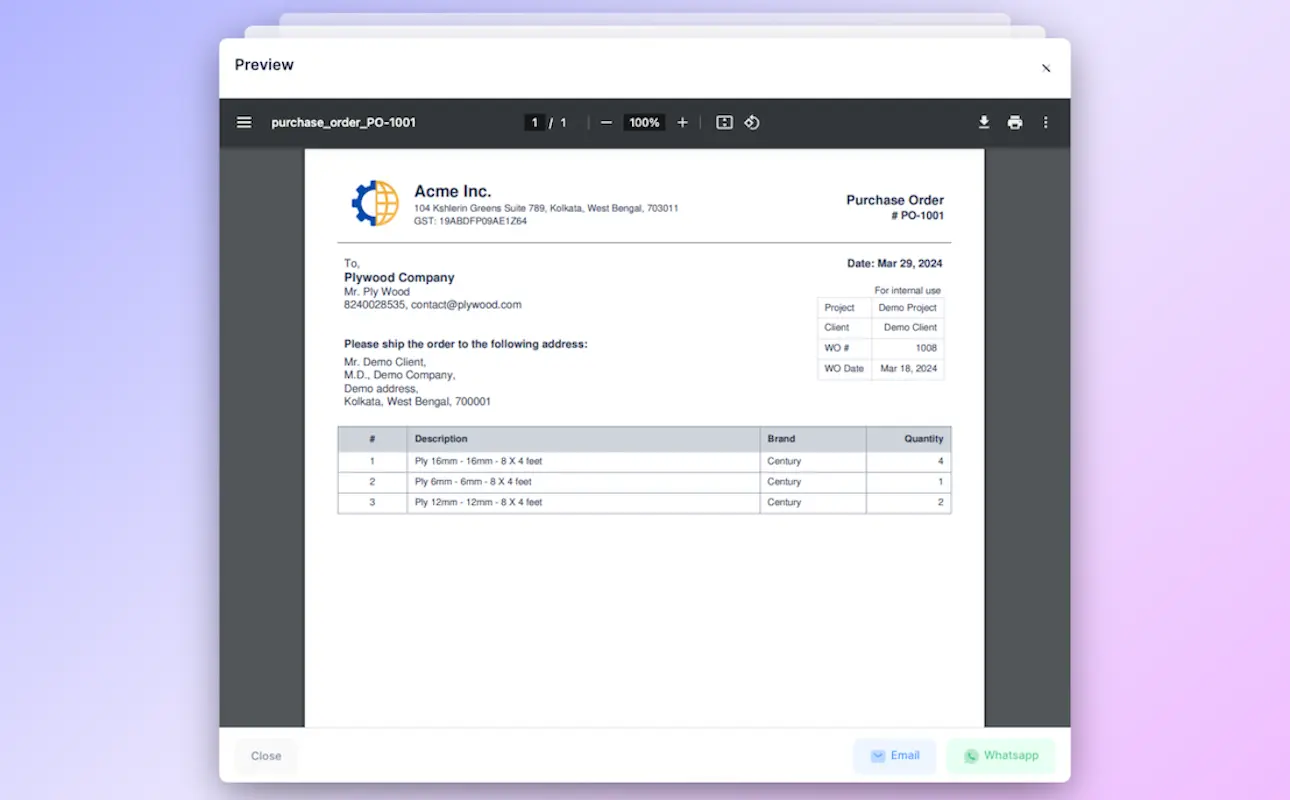Send purchase order via Email
1290x800 pixels.
point(895,756)
